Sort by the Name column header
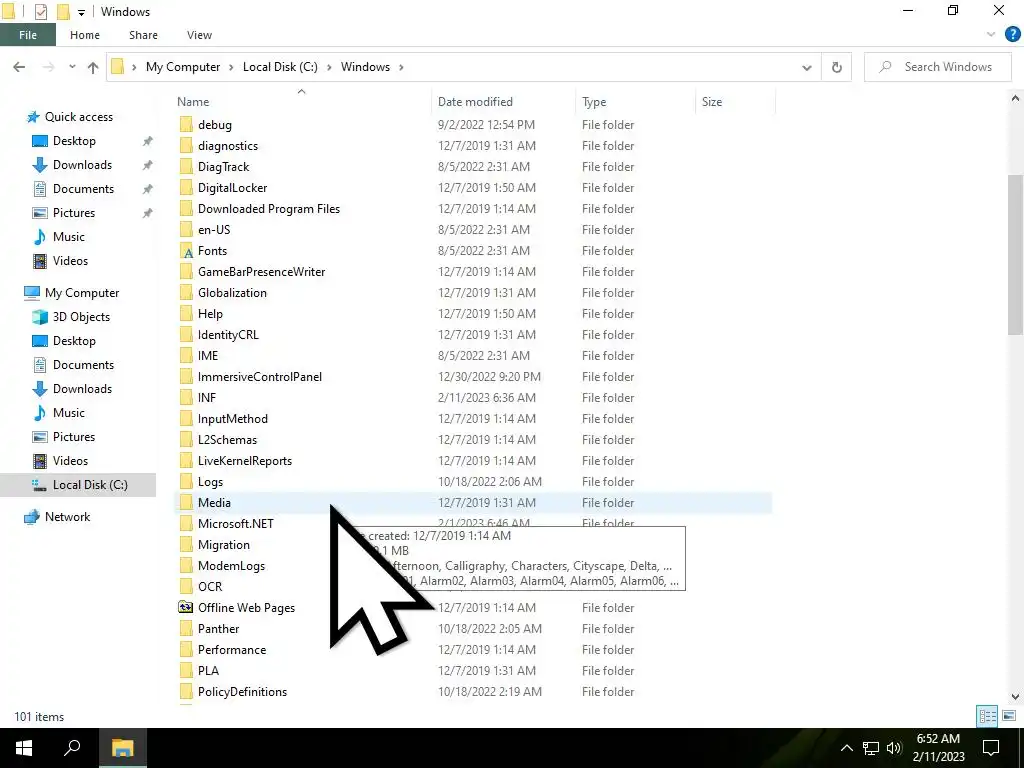1024x768 pixels. point(193,102)
